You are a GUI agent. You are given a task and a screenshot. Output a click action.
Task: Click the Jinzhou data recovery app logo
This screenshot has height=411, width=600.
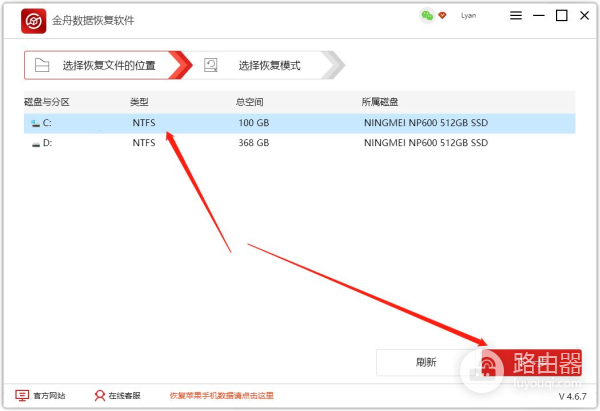pos(34,21)
